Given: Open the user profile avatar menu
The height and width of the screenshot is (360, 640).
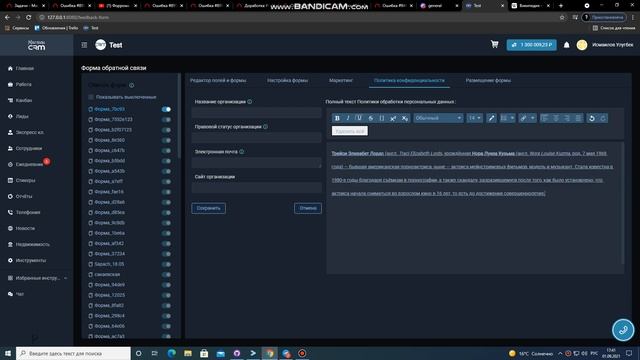Looking at the screenshot, I should click(x=582, y=45).
